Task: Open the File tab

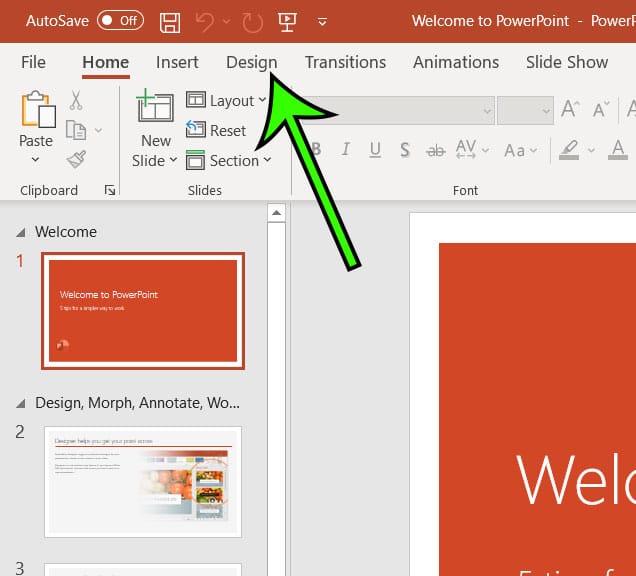Action: (x=33, y=62)
